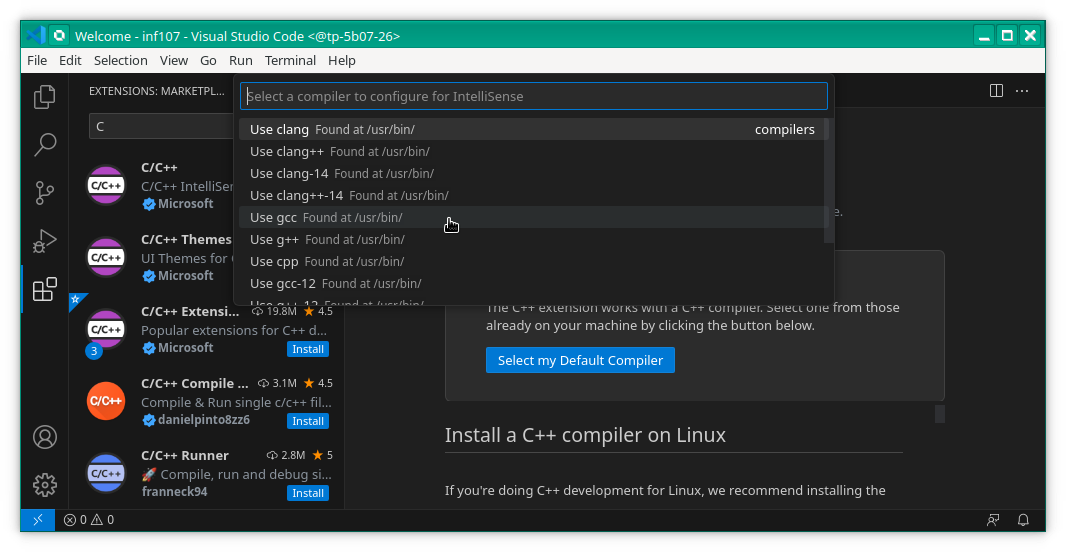
Task: Install the C/C++ Runner extension
Action: coord(308,493)
